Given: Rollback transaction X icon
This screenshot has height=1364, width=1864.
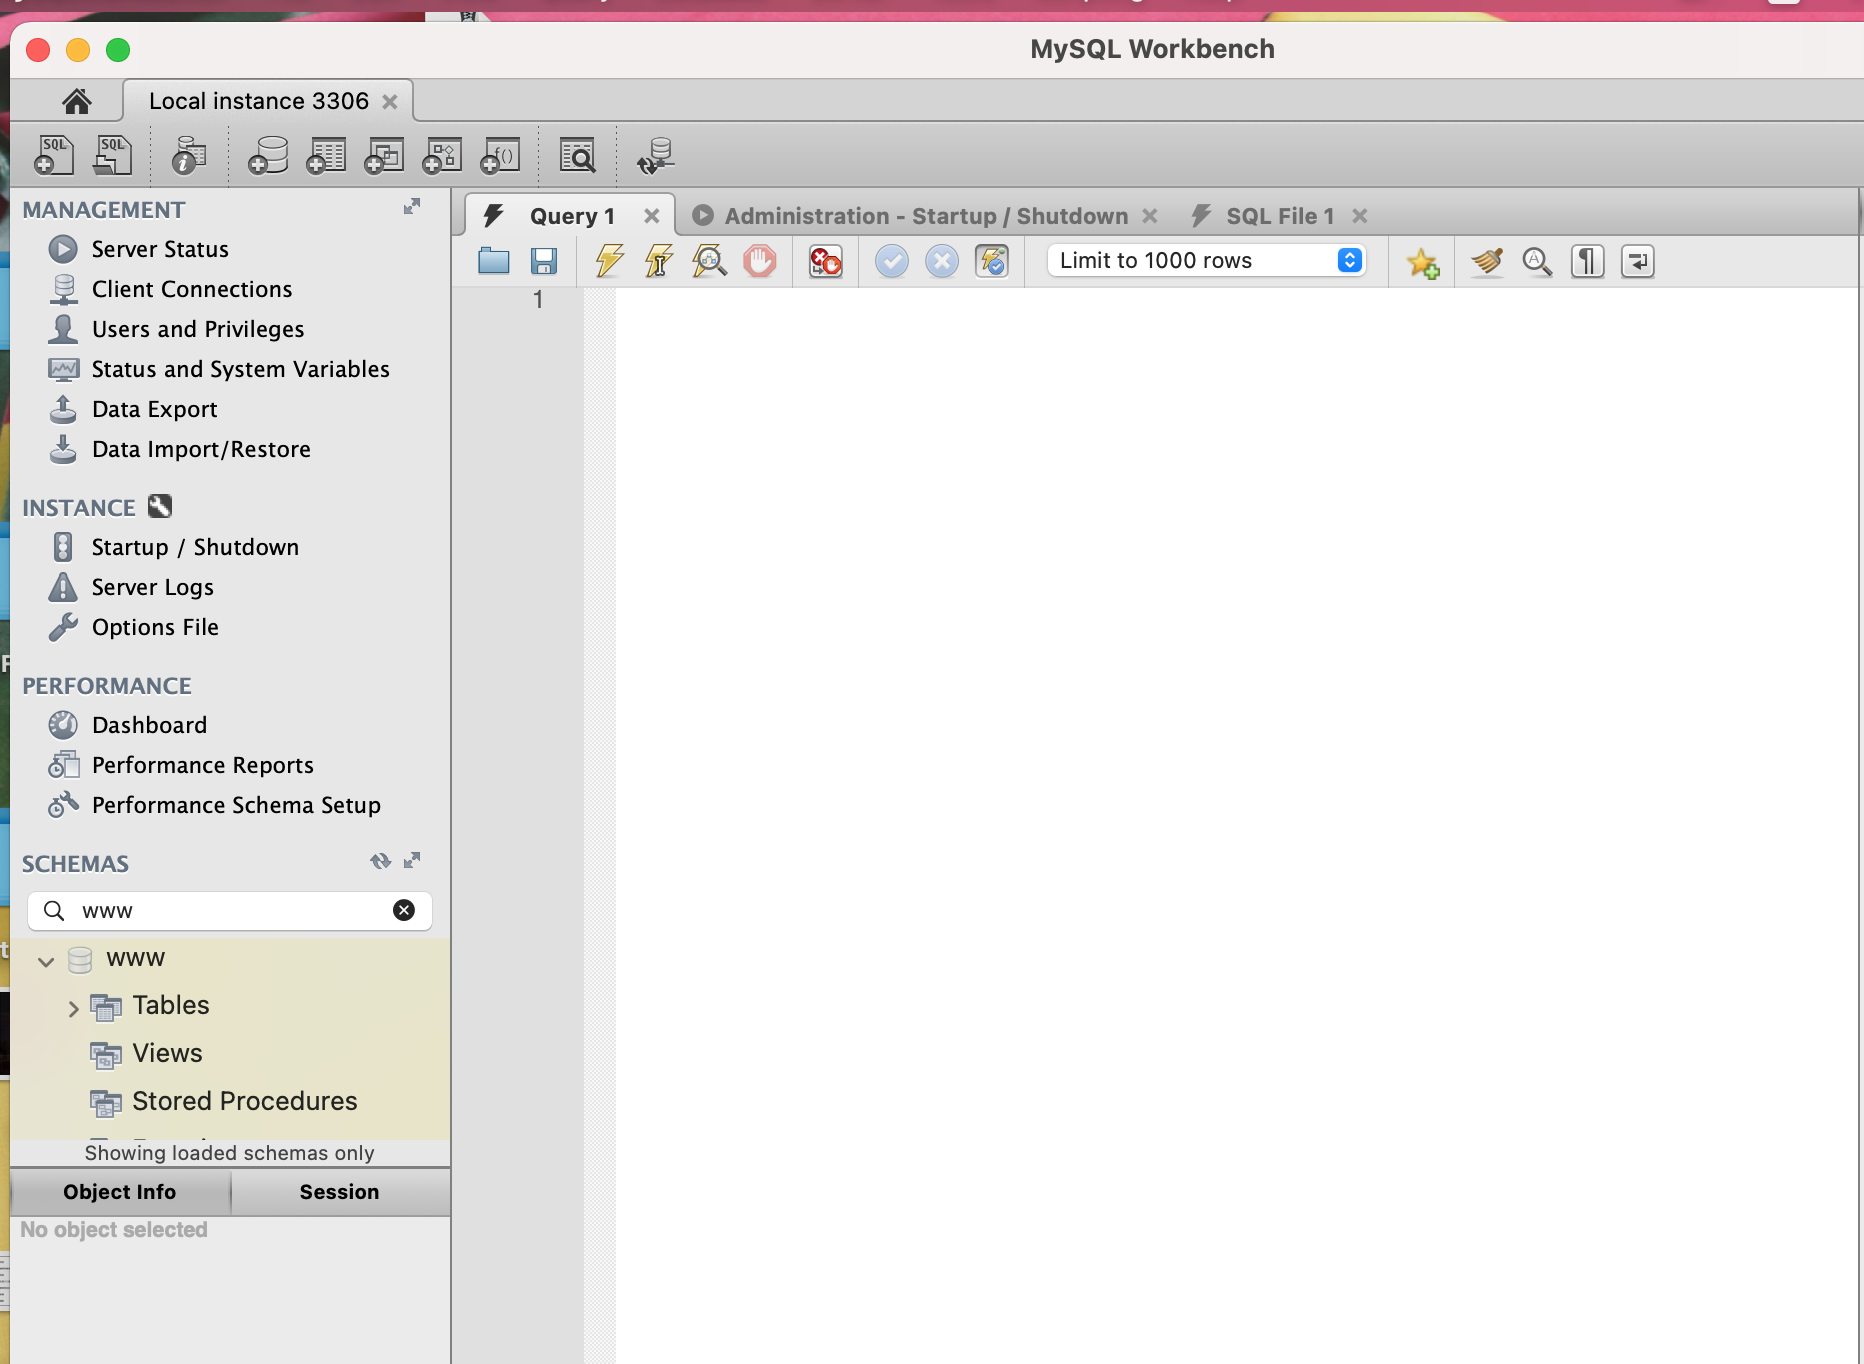Looking at the screenshot, I should (x=942, y=261).
